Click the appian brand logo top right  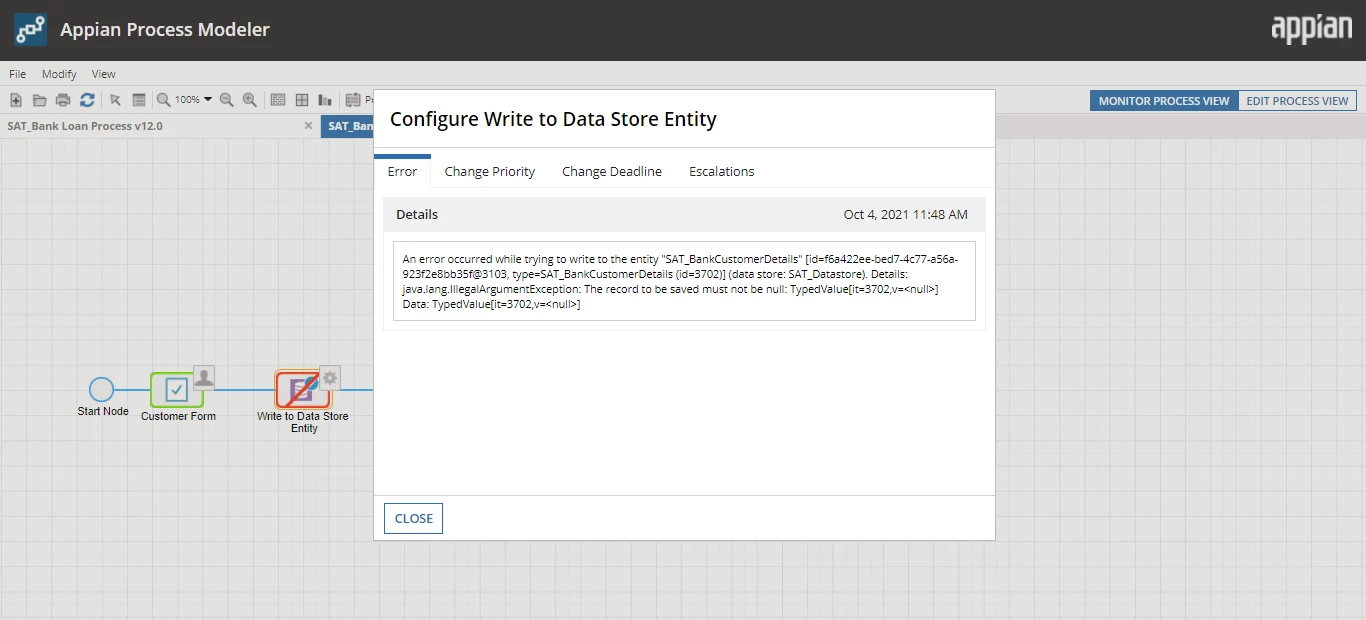(1311, 29)
